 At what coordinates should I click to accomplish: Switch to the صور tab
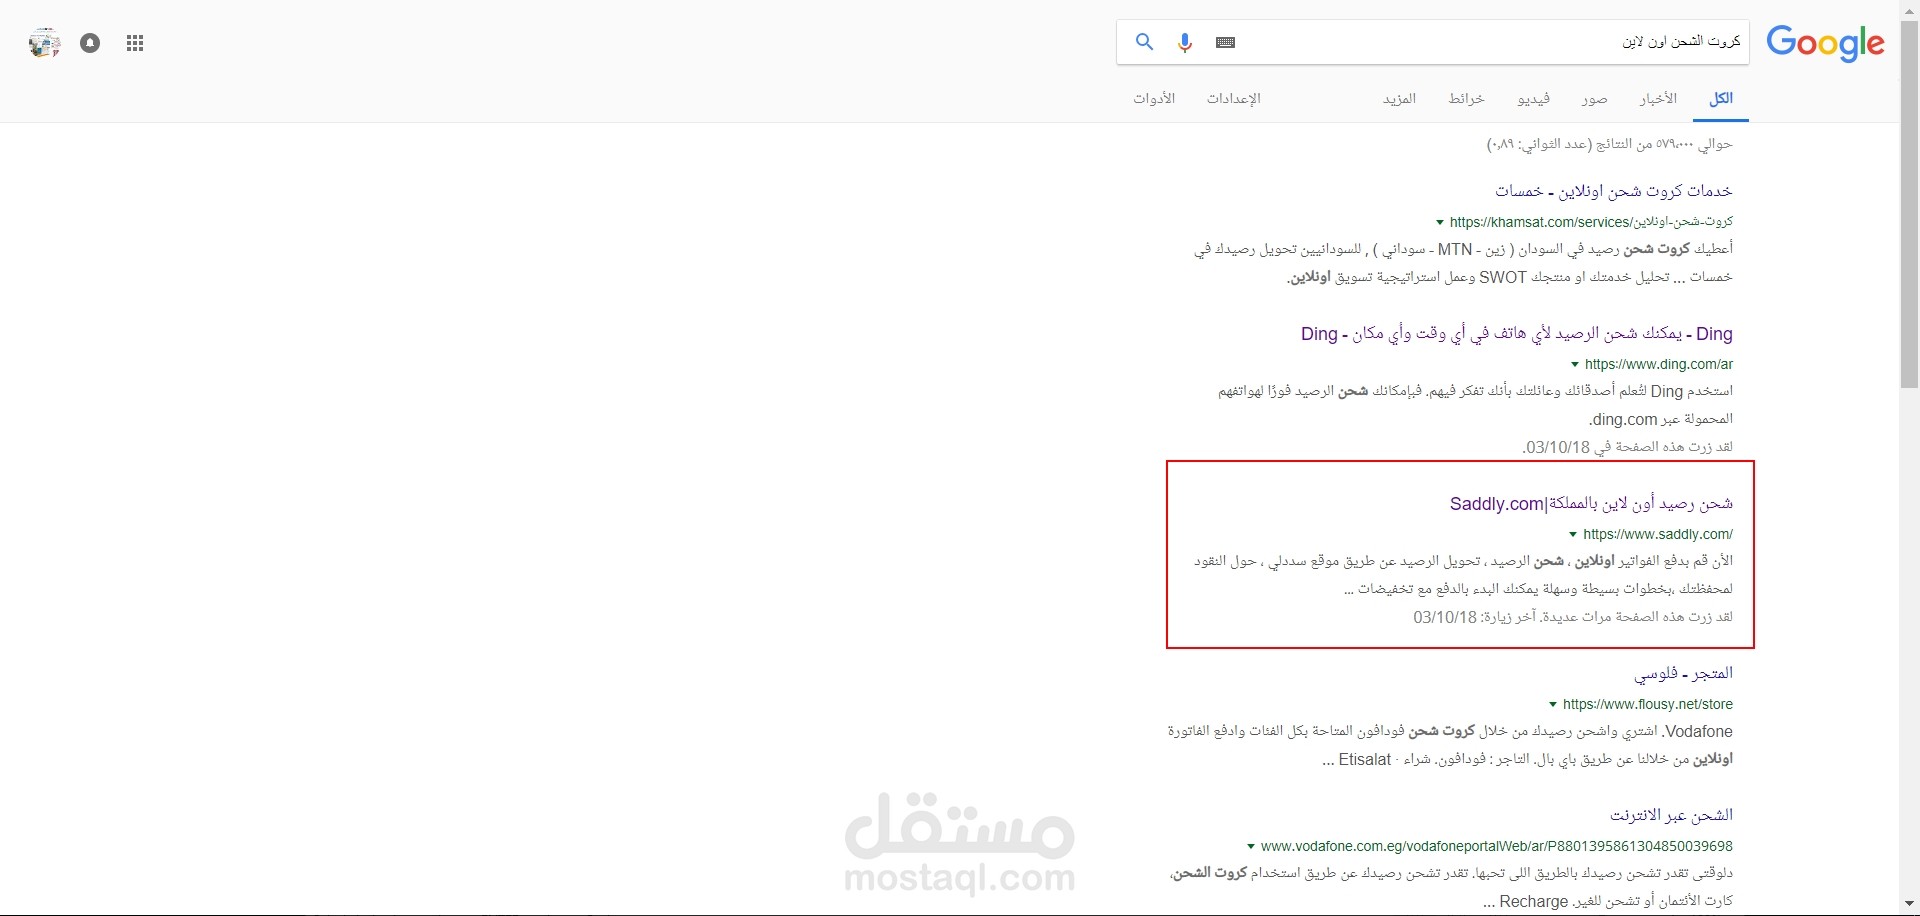tap(1594, 98)
